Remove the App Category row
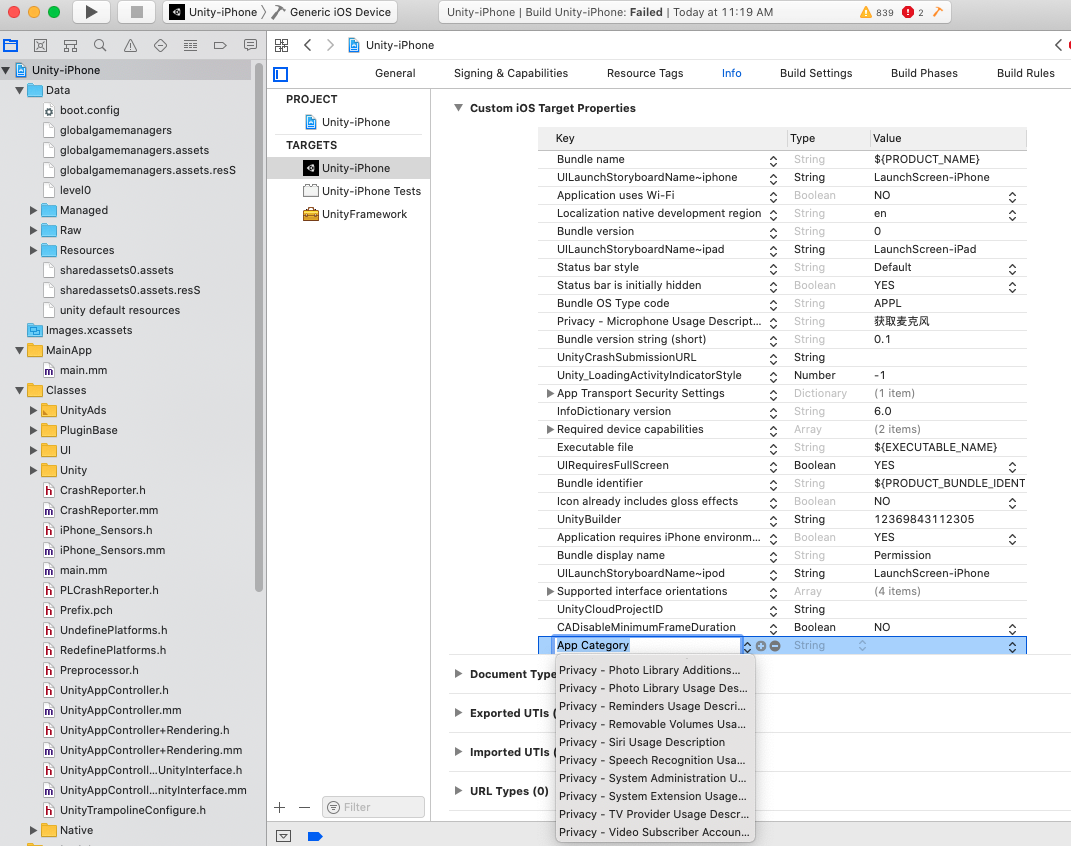 [x=775, y=646]
